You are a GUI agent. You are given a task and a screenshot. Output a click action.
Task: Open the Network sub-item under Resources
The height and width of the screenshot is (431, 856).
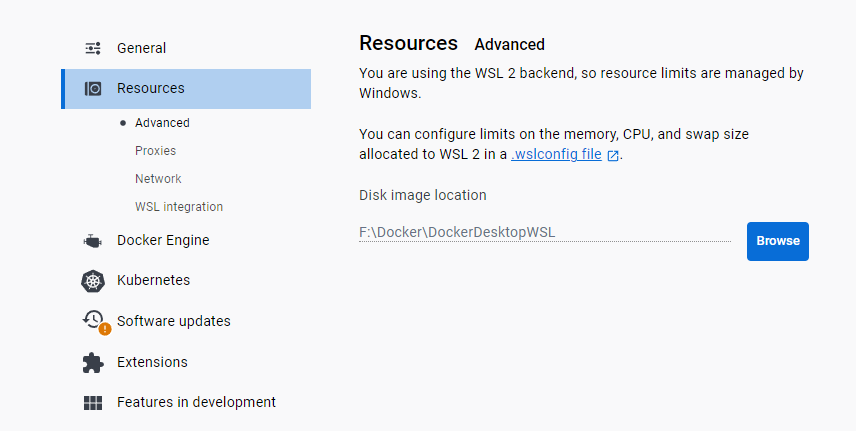tap(158, 179)
